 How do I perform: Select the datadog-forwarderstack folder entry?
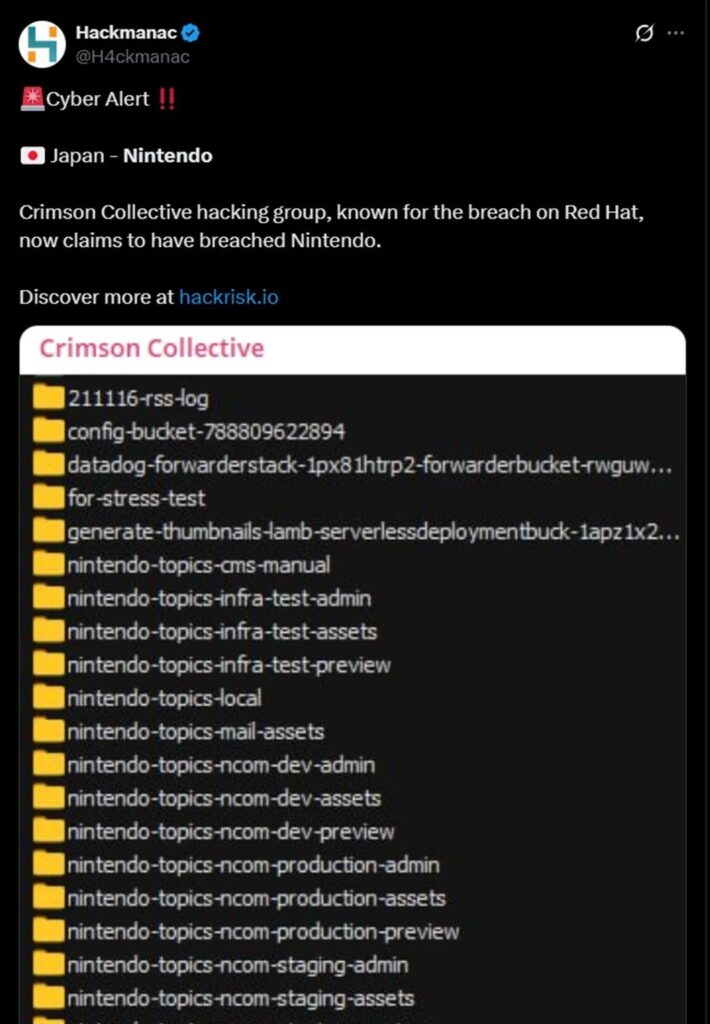point(368,465)
